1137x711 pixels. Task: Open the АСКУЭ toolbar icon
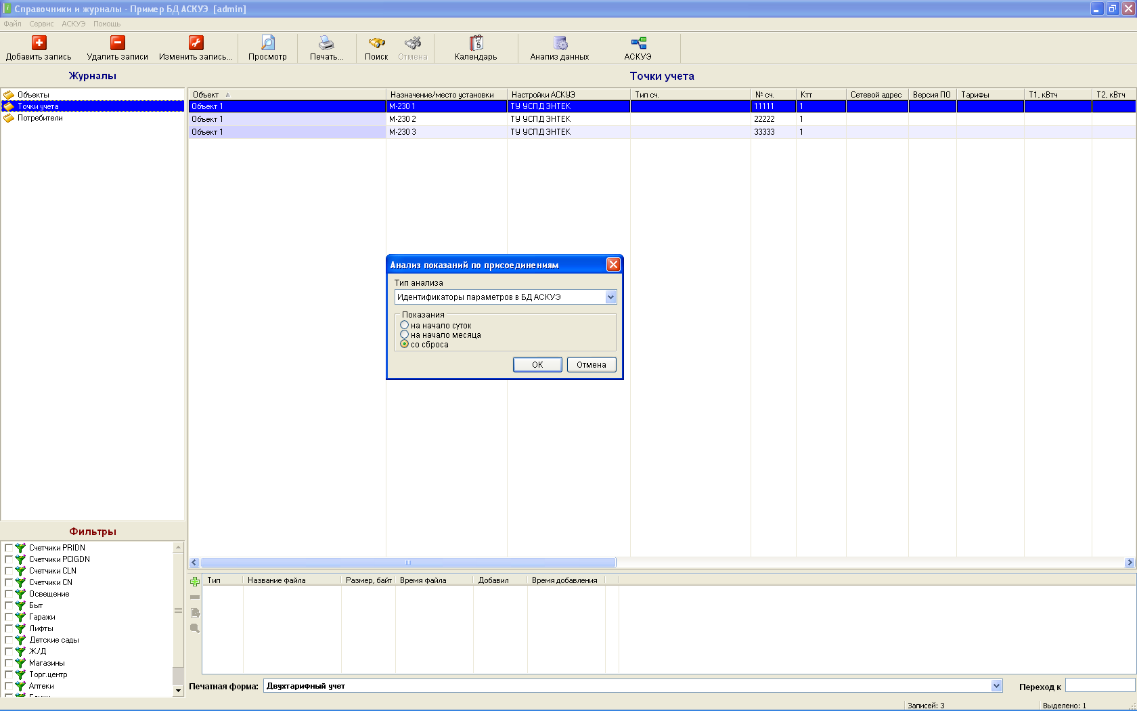(638, 43)
